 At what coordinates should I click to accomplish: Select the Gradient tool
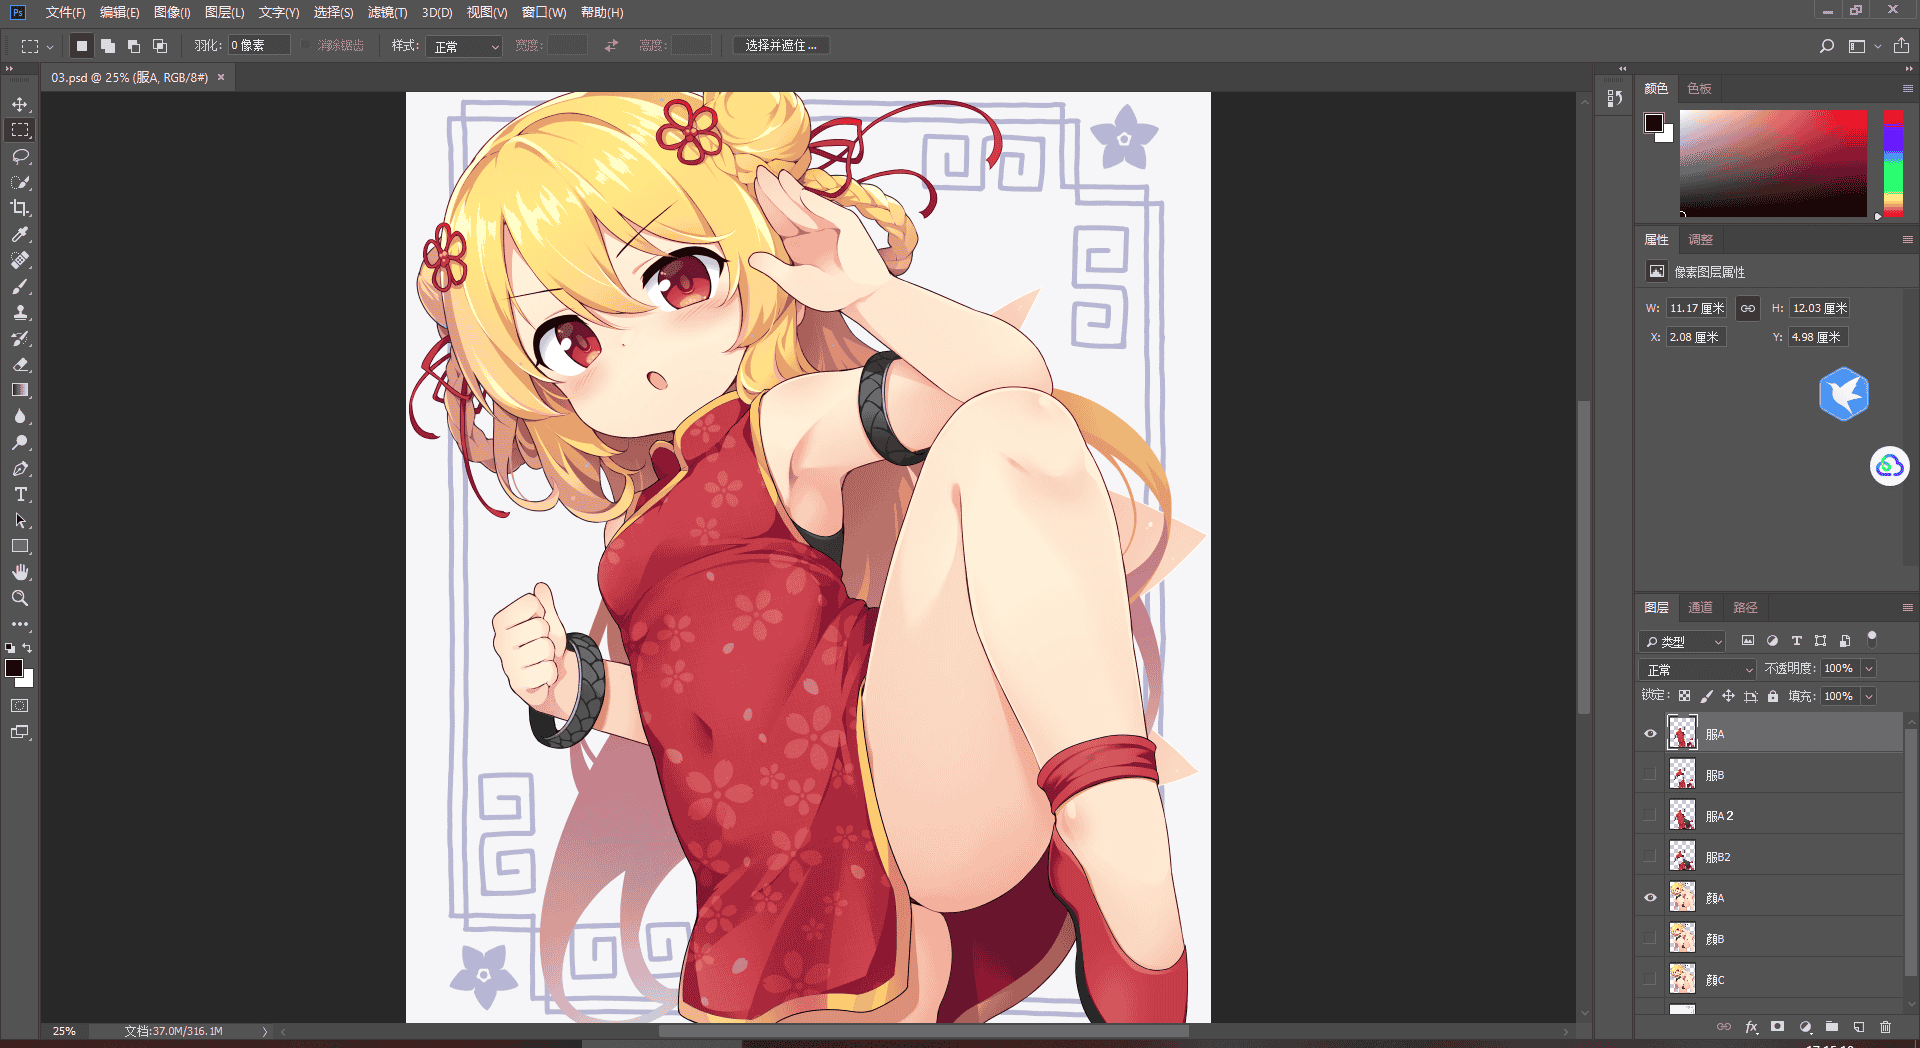[20, 390]
